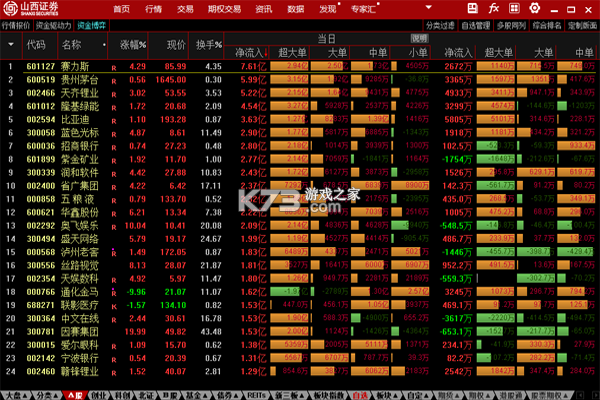Open the fx formula manager icon
The width and height of the screenshot is (600, 400).
click(494, 8)
